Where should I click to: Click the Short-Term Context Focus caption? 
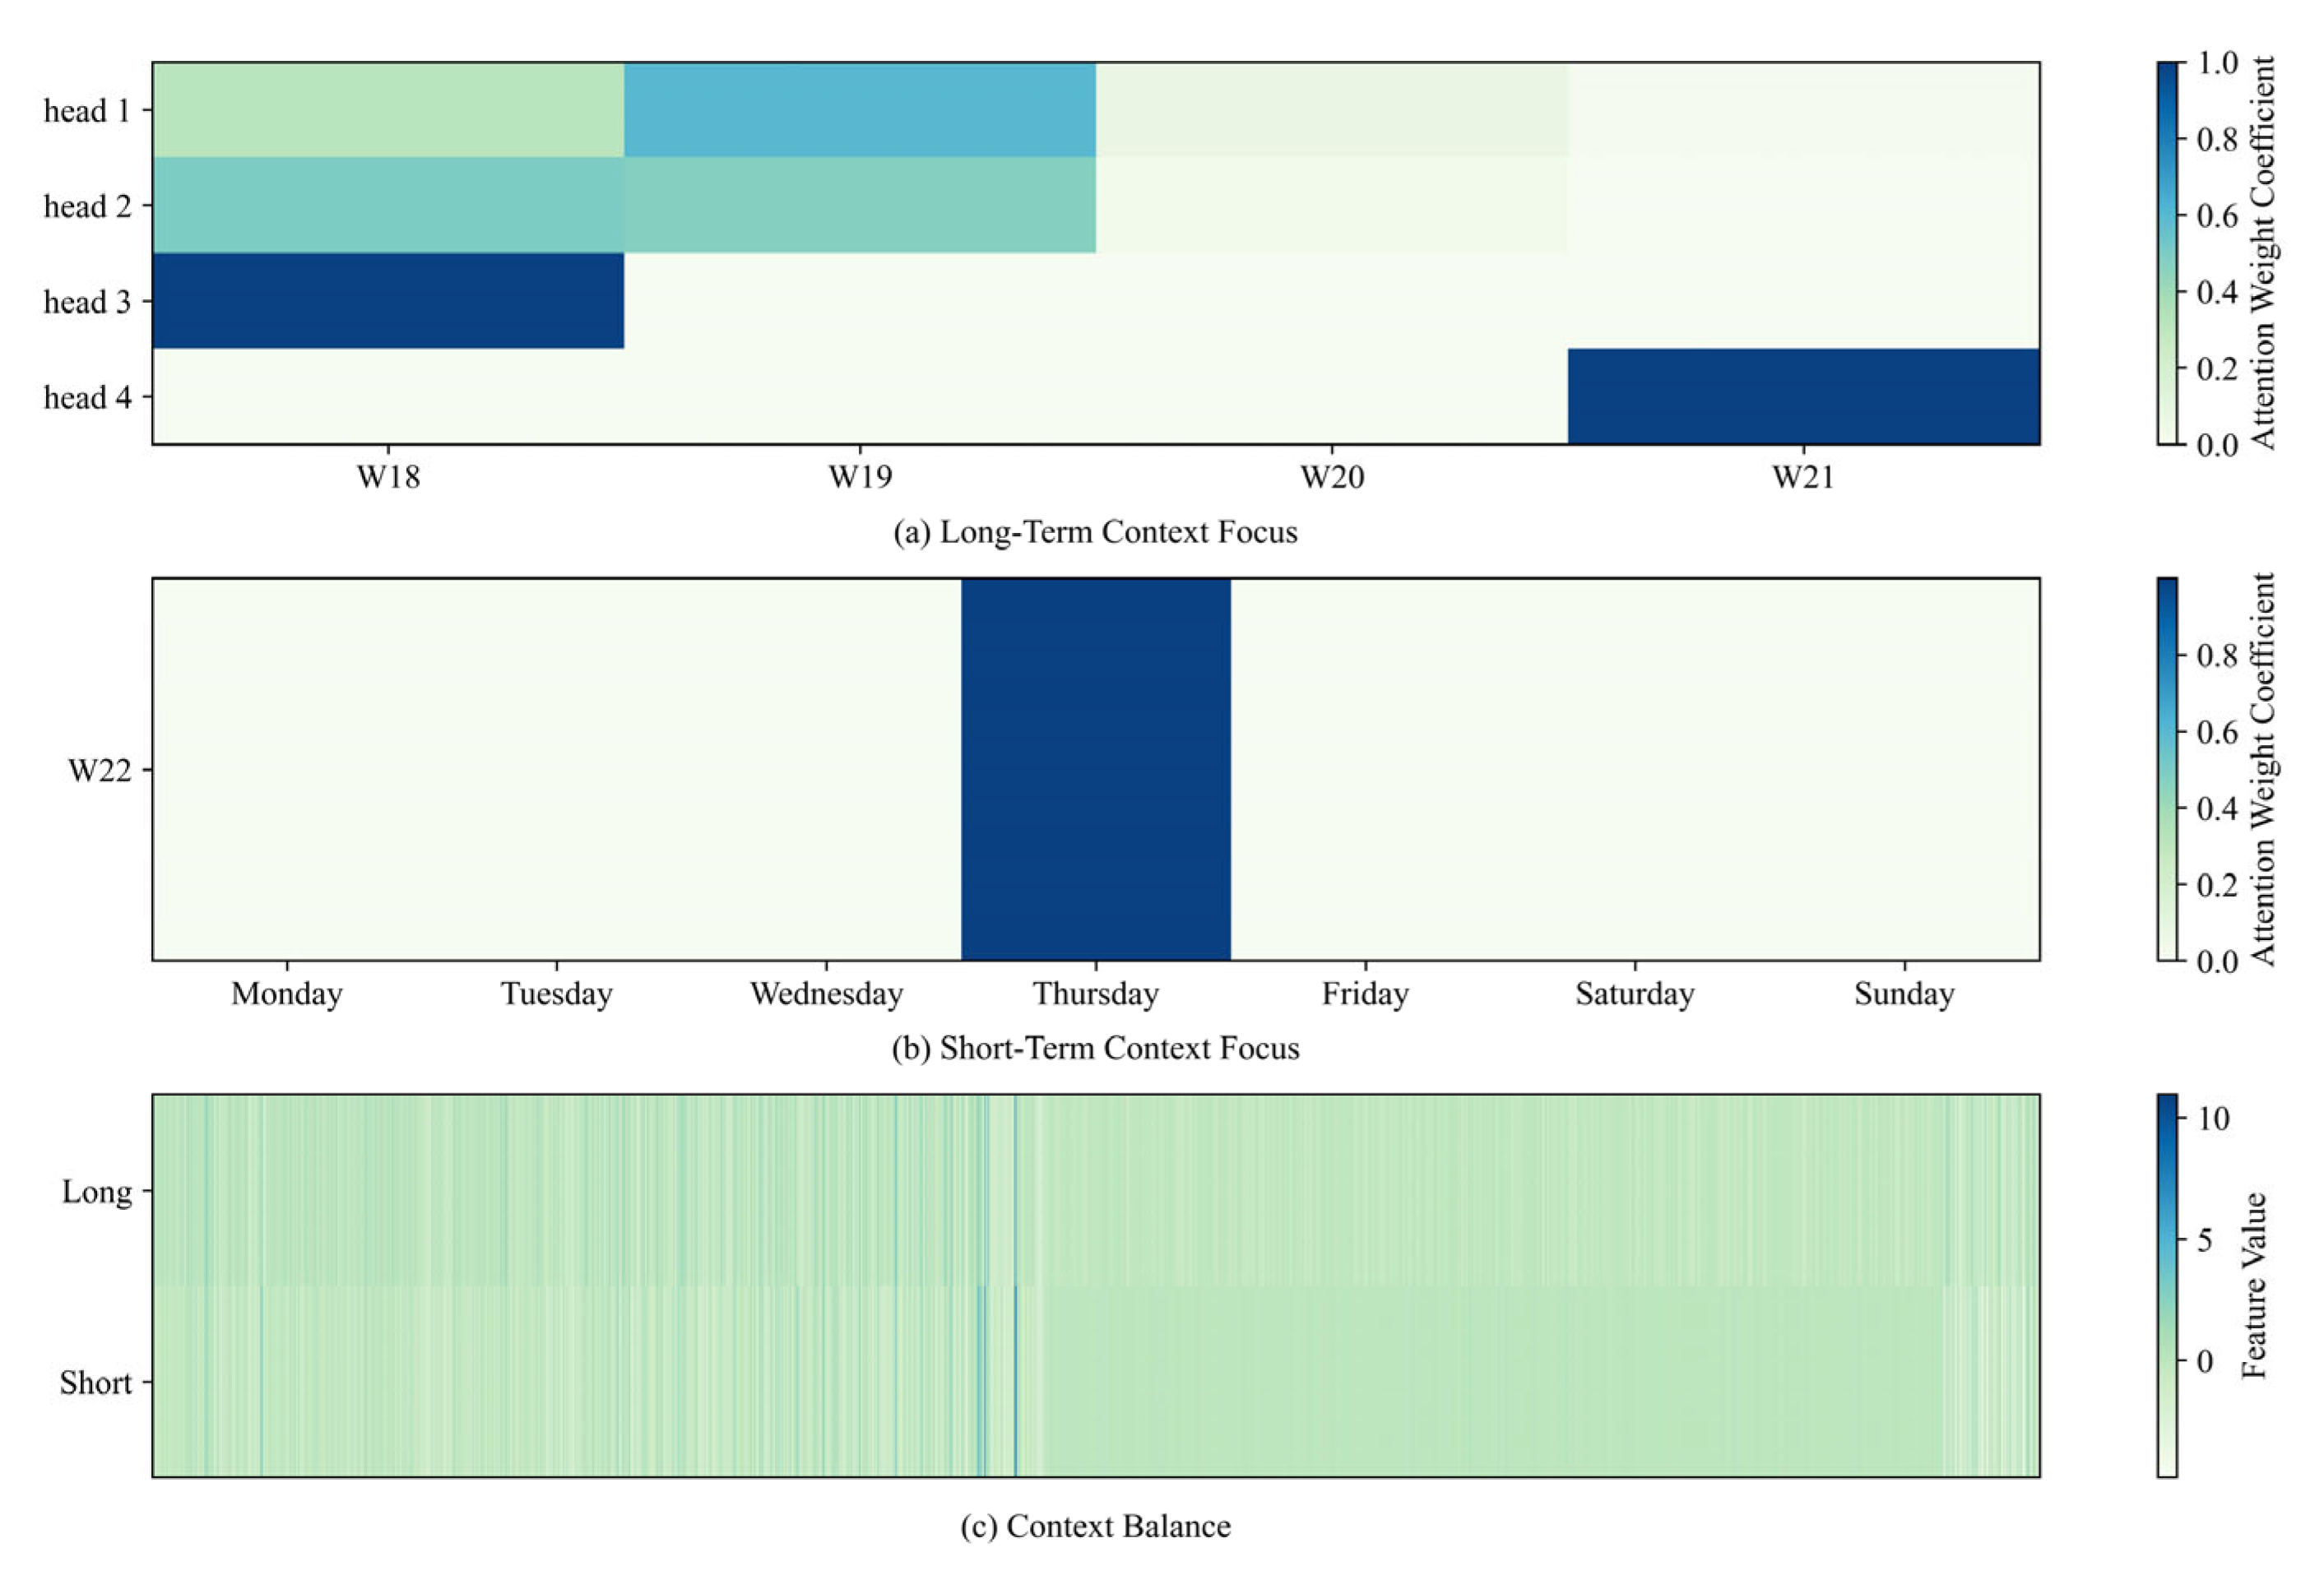1095,1048
